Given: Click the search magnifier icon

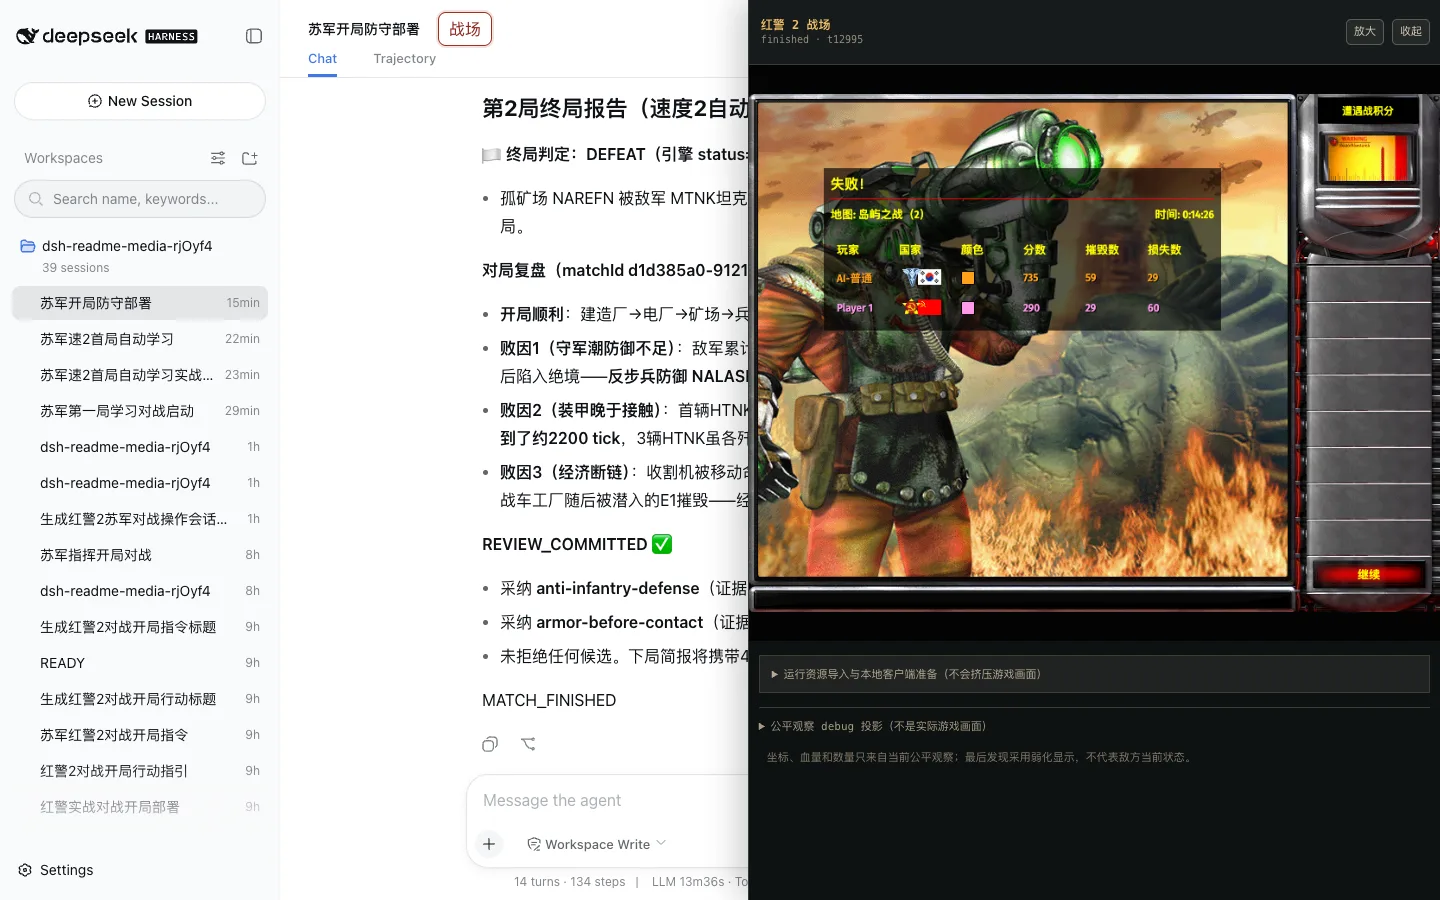Looking at the screenshot, I should coord(36,199).
